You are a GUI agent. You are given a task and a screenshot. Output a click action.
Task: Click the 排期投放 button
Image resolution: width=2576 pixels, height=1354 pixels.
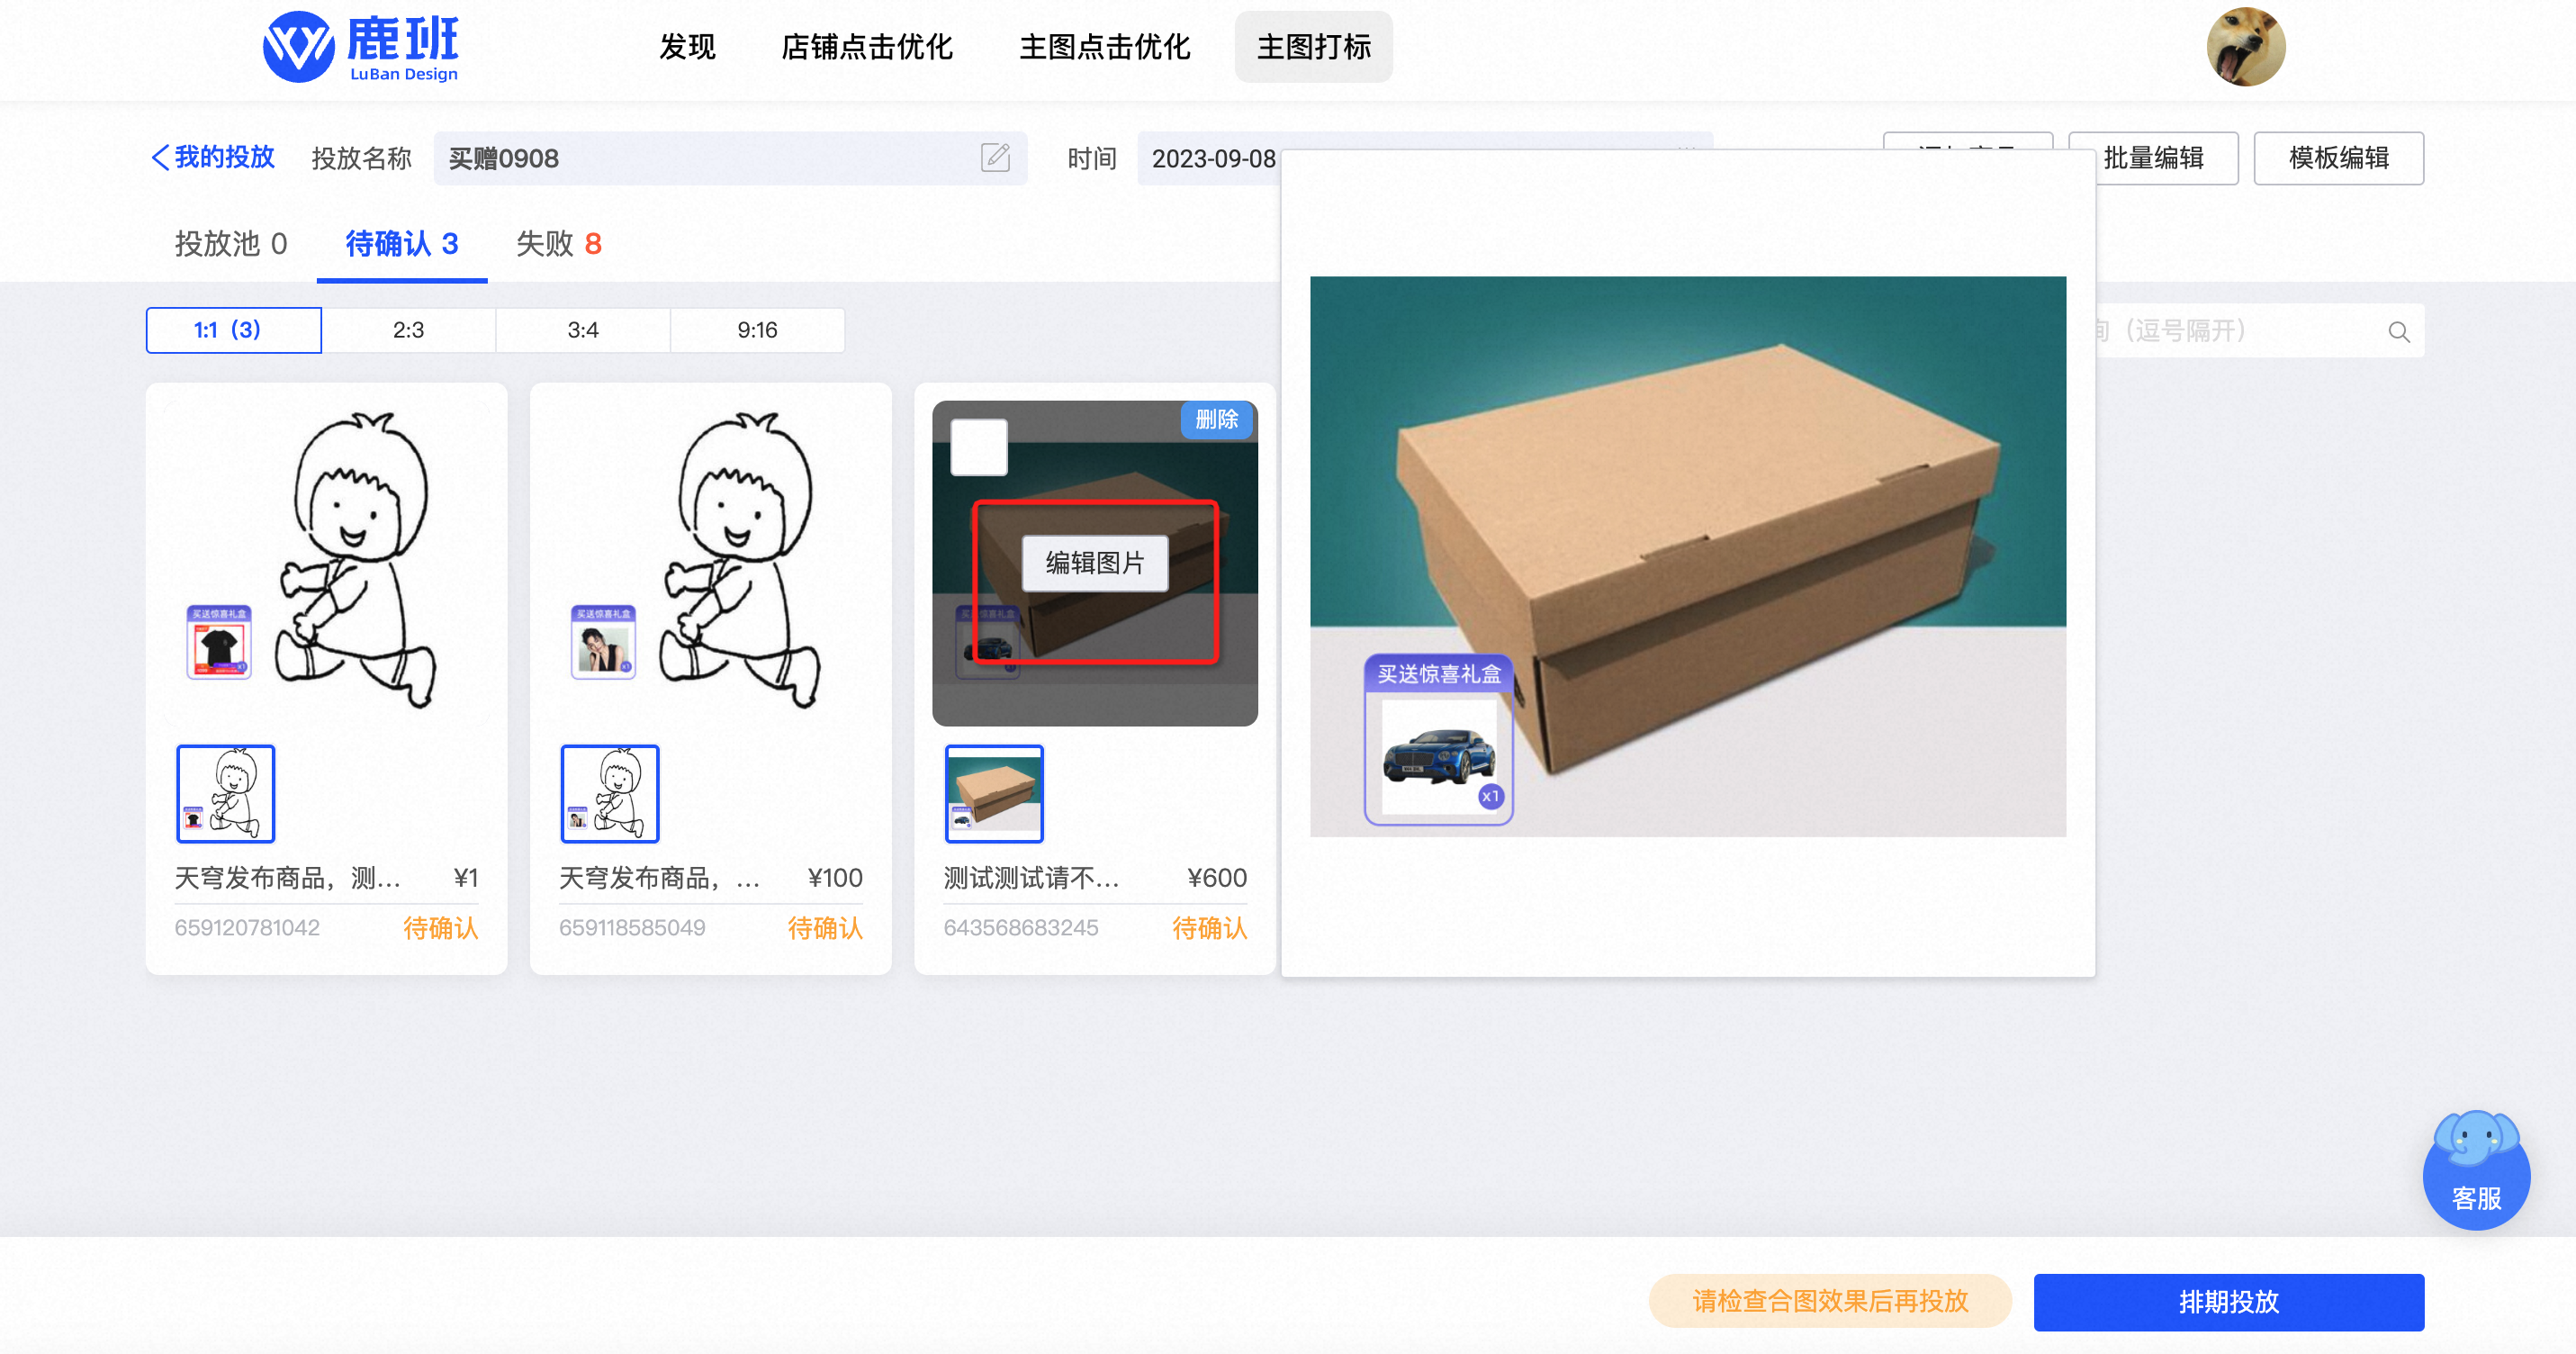[x=2228, y=1302]
